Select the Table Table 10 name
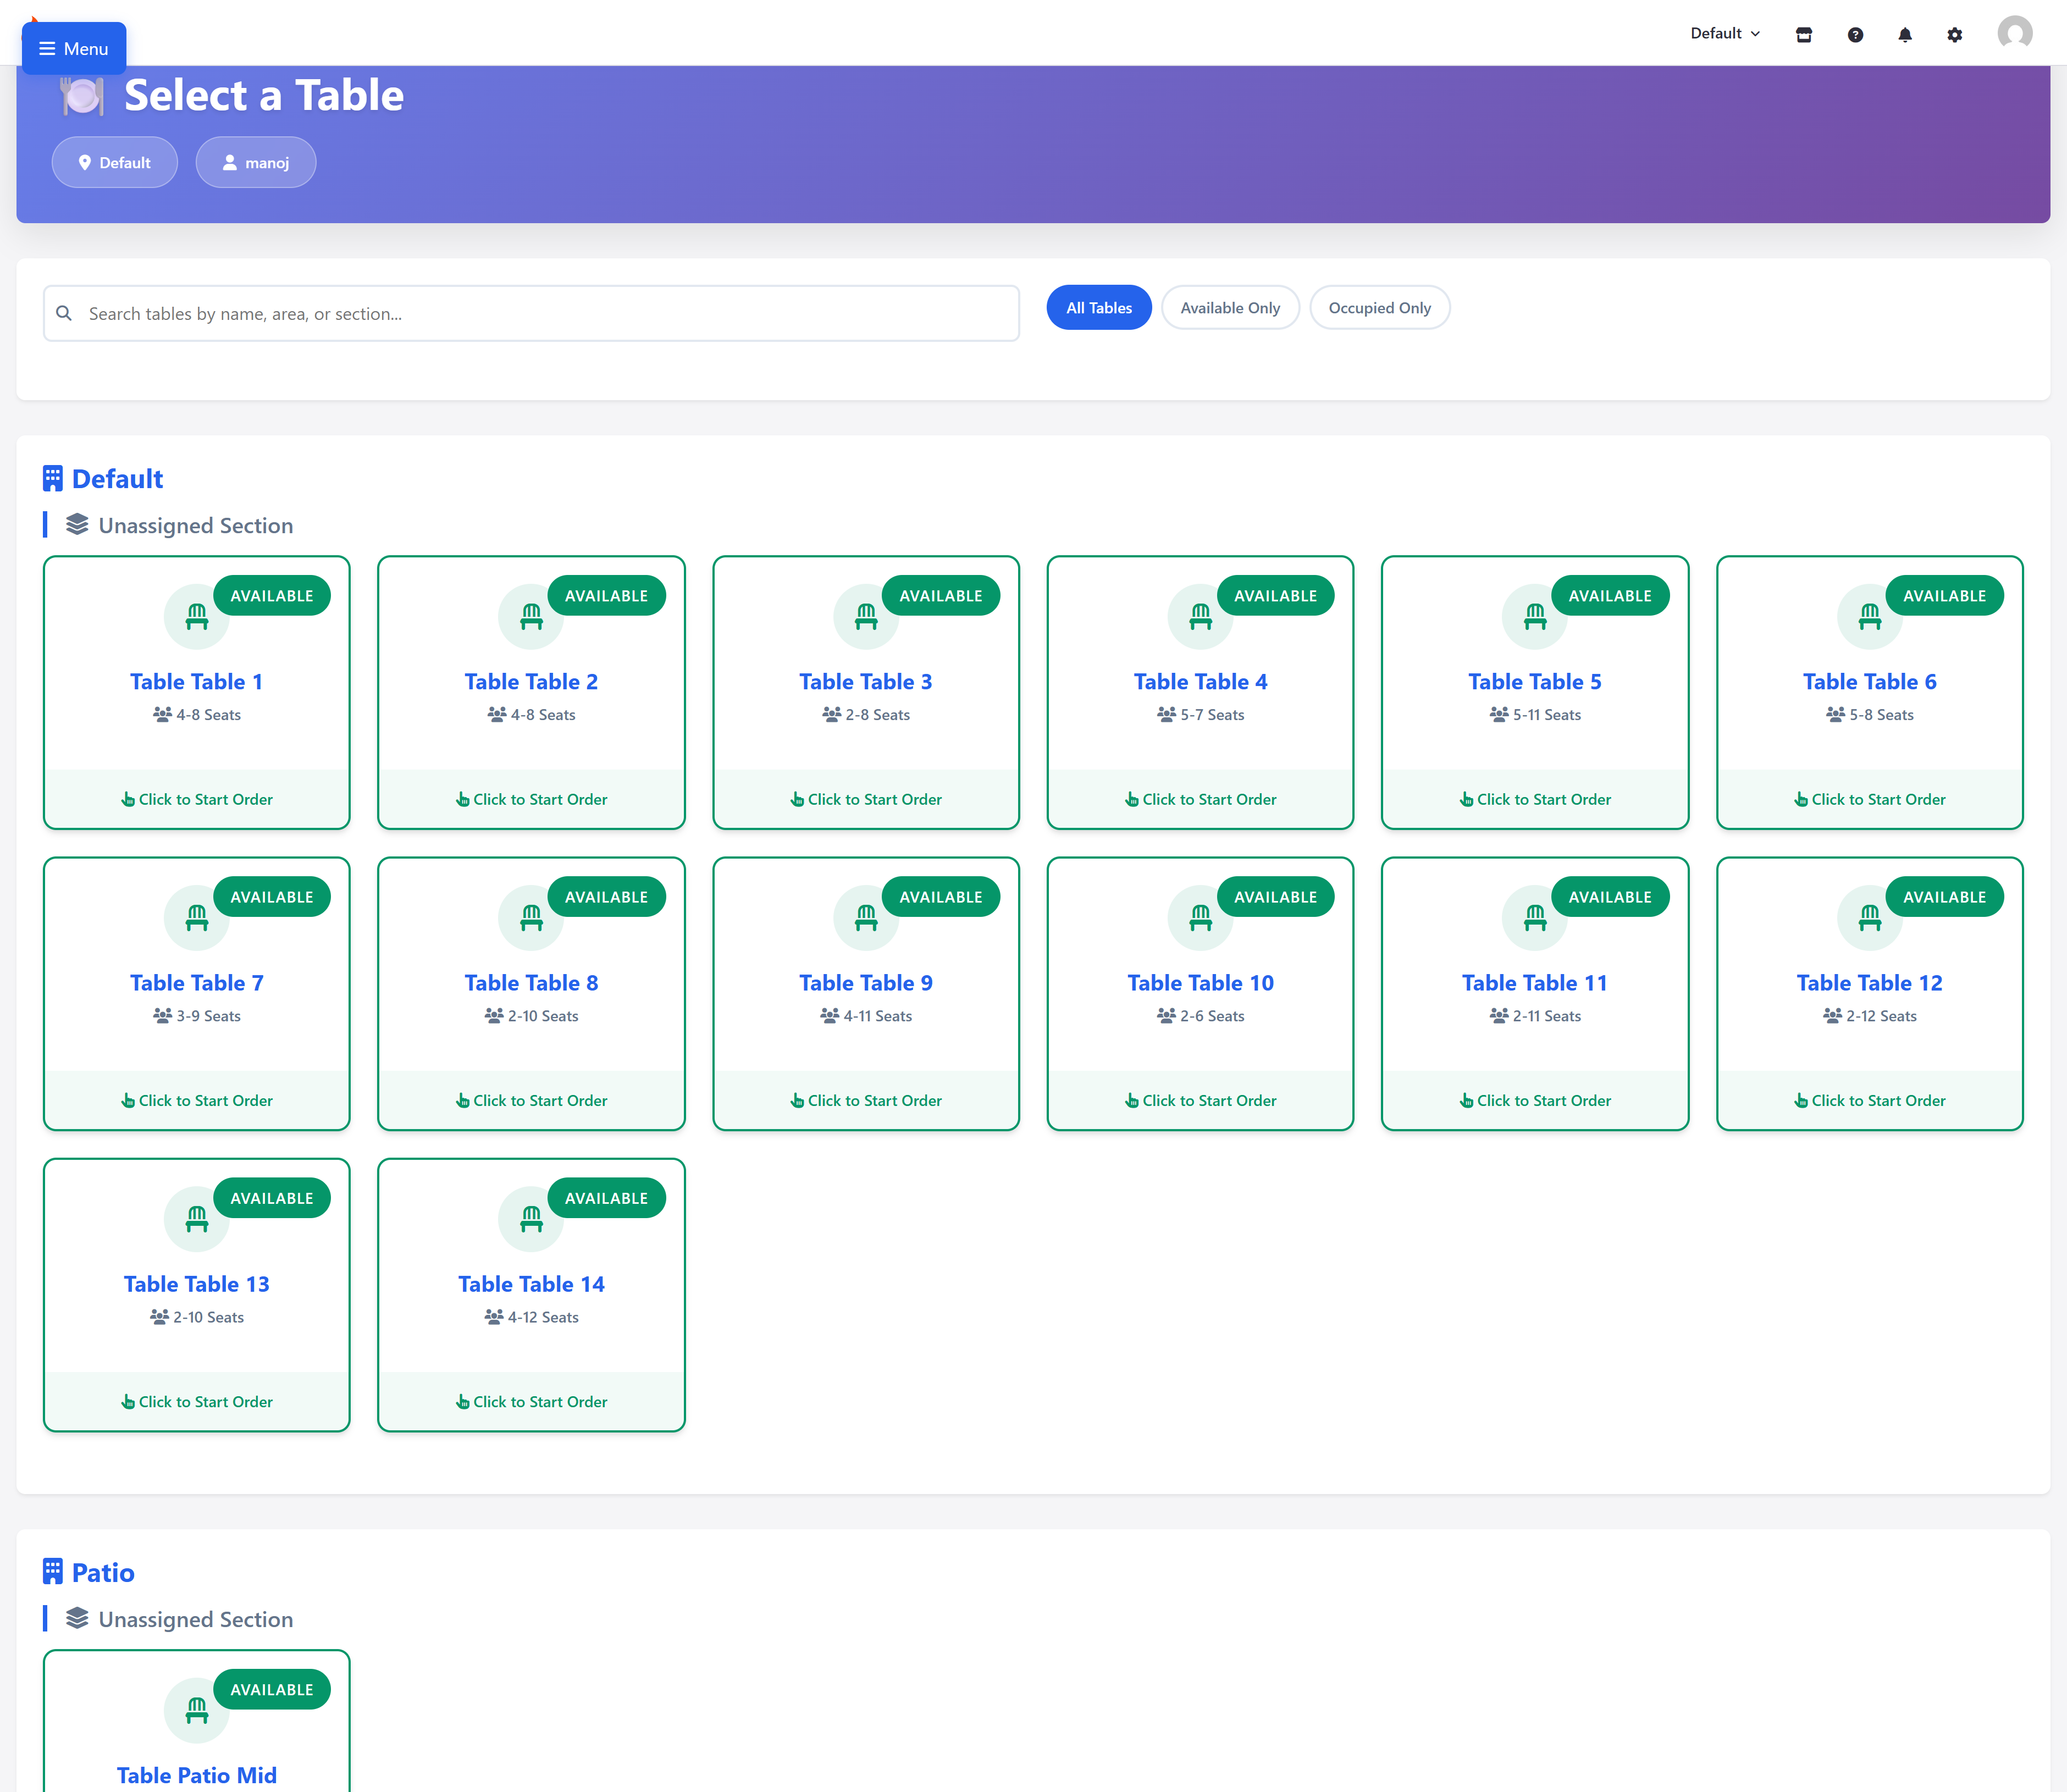This screenshot has height=1792, width=2067. tap(1200, 983)
